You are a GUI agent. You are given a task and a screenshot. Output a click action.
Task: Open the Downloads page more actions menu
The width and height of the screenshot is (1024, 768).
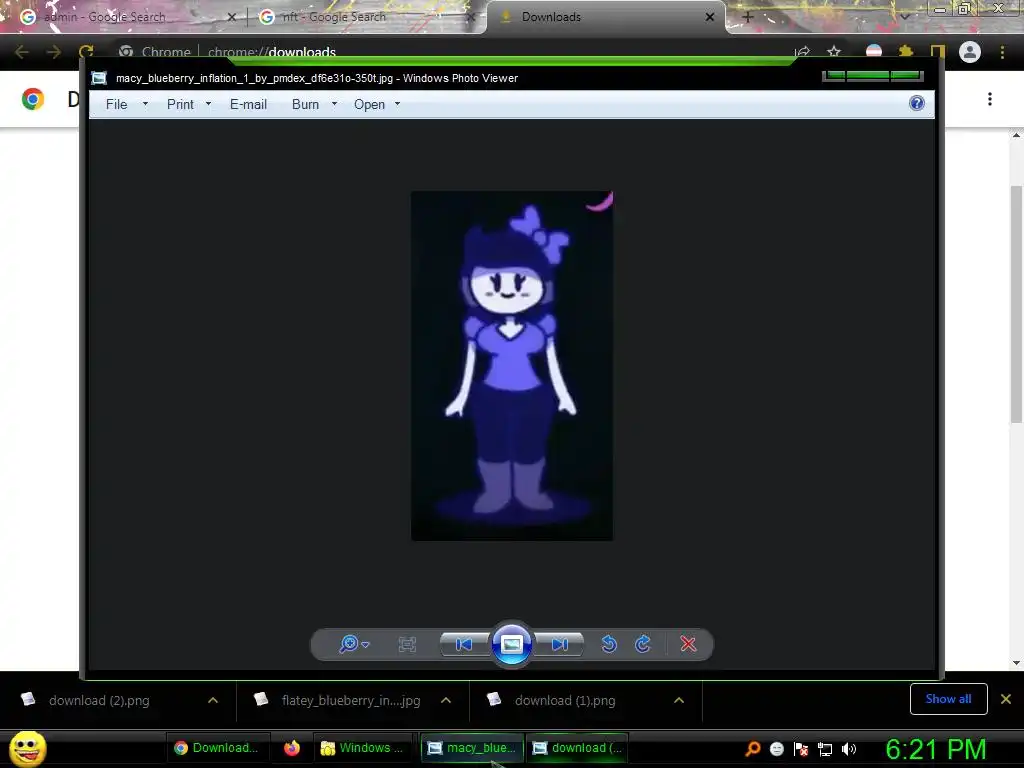click(x=990, y=99)
